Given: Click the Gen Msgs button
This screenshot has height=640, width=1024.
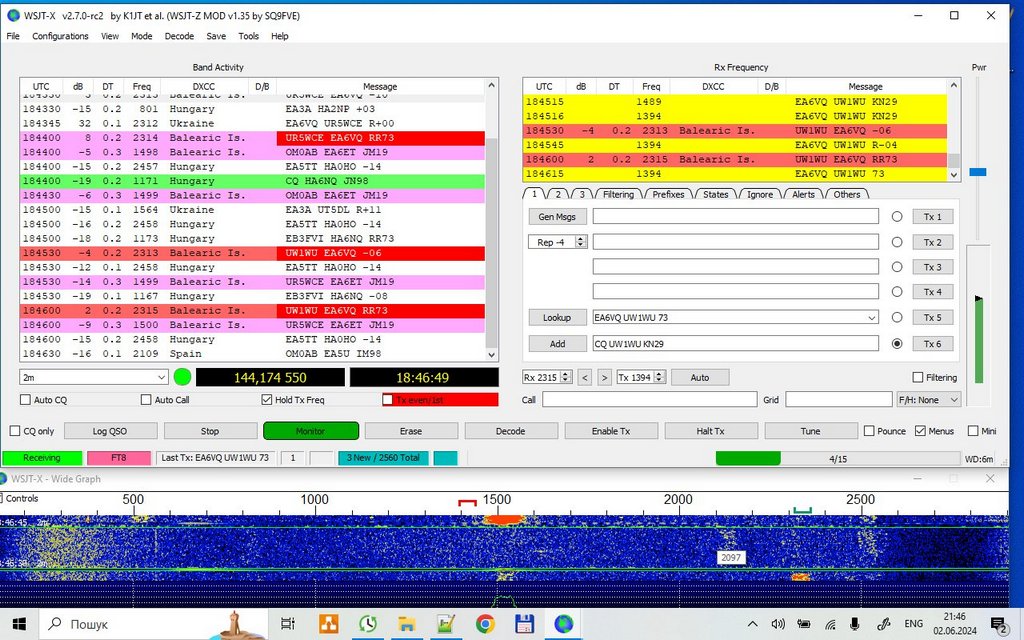Looking at the screenshot, I should tap(557, 217).
